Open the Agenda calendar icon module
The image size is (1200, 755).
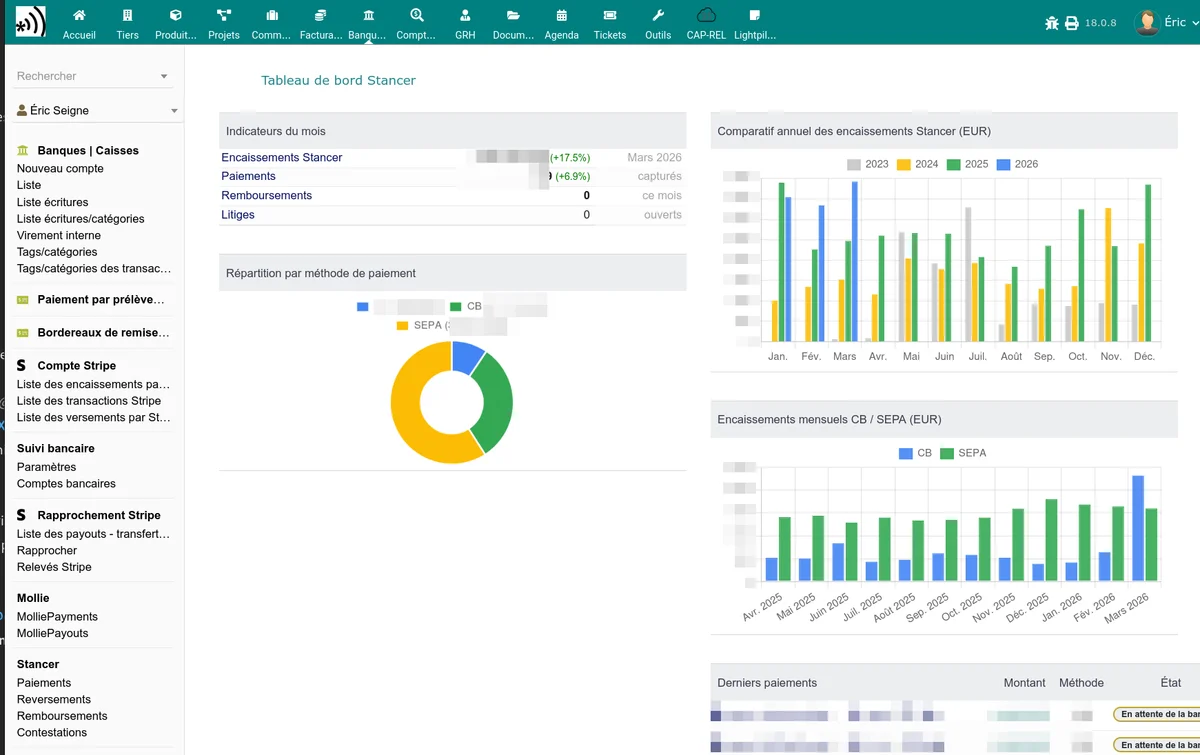[x=561, y=16]
